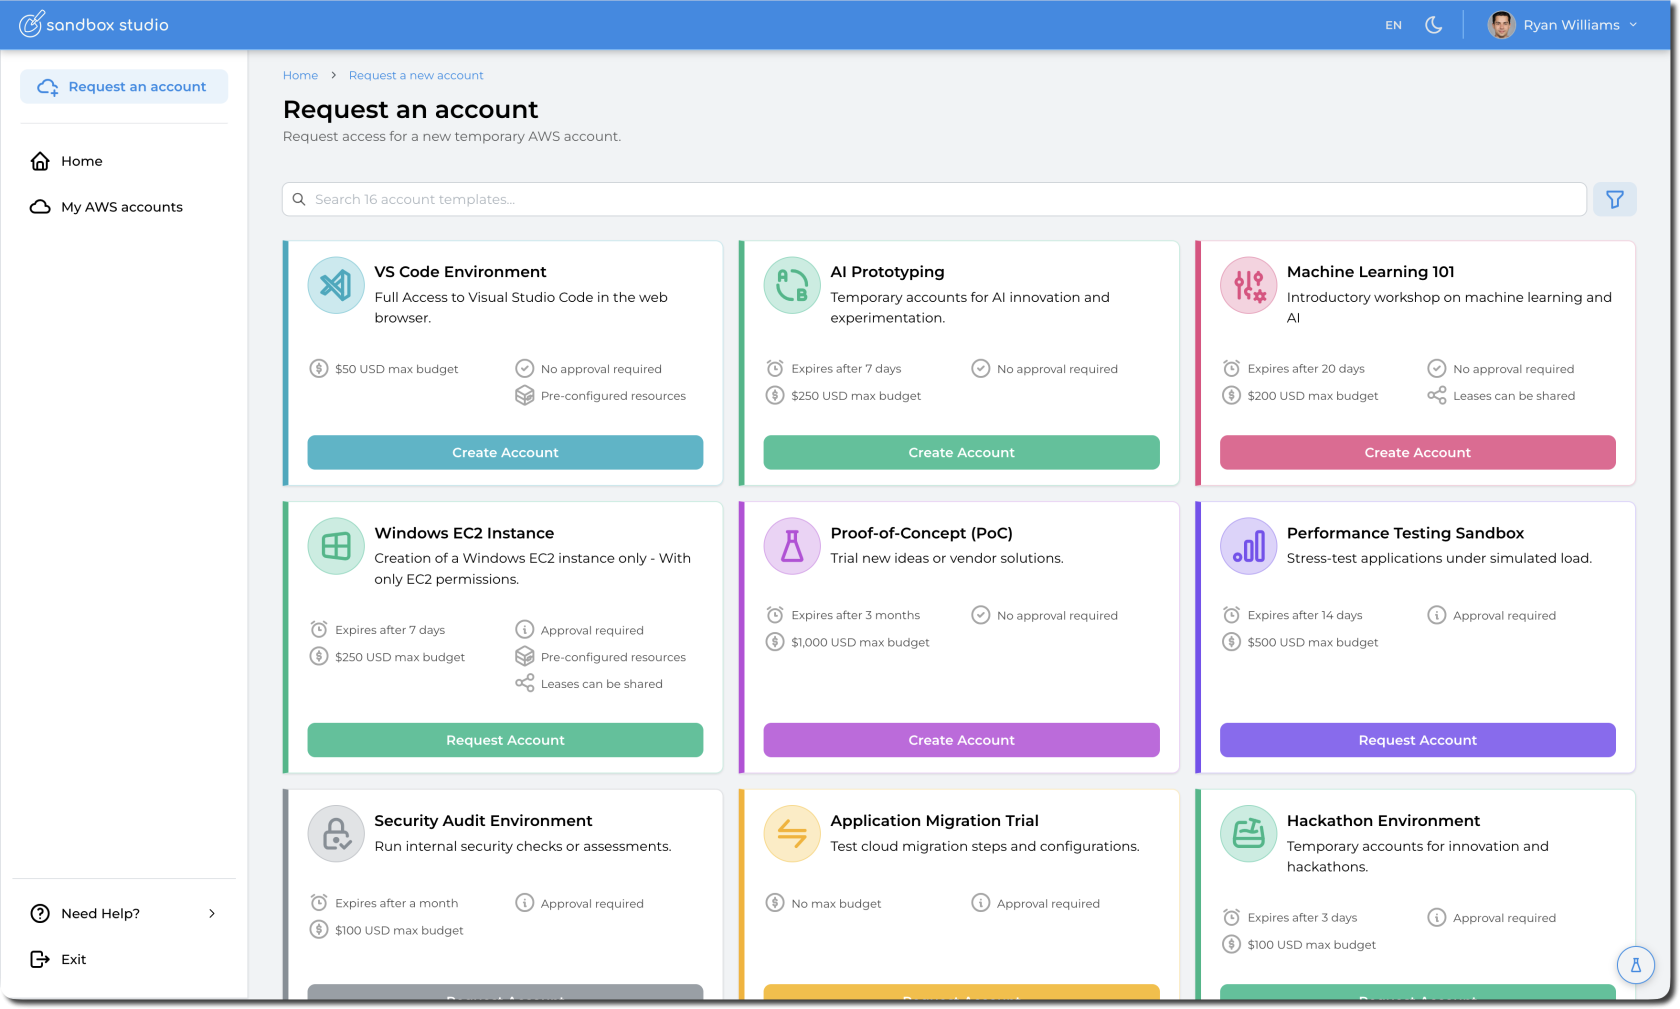
Task: Click the AI Prototyping template icon
Action: [x=792, y=286]
